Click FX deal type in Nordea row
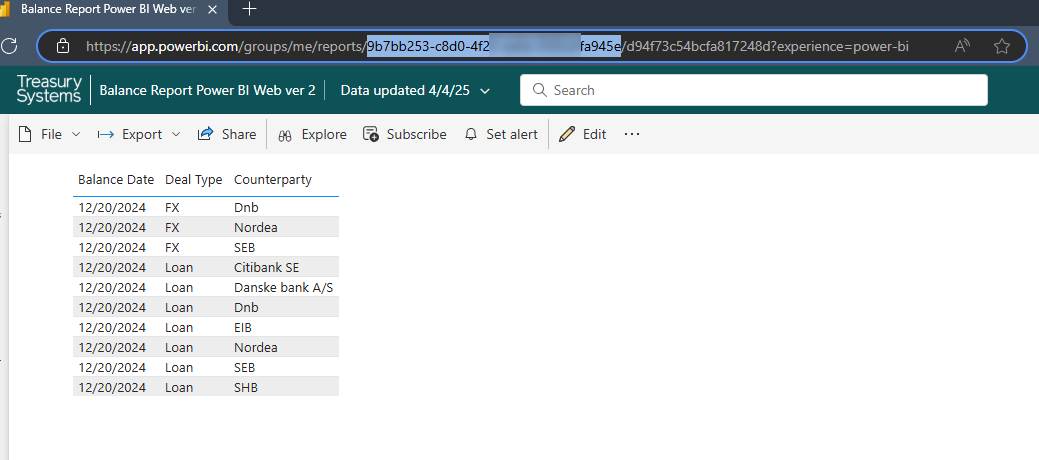1039x460 pixels. pyautogui.click(x=172, y=227)
